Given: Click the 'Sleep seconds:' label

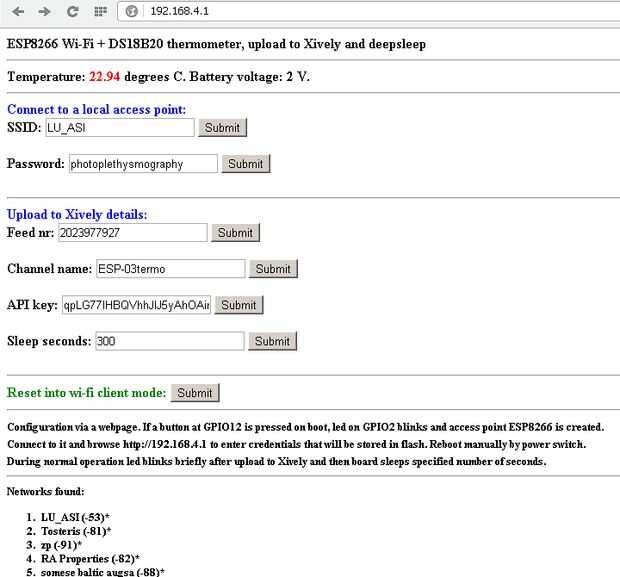Looking at the screenshot, I should [49, 341].
